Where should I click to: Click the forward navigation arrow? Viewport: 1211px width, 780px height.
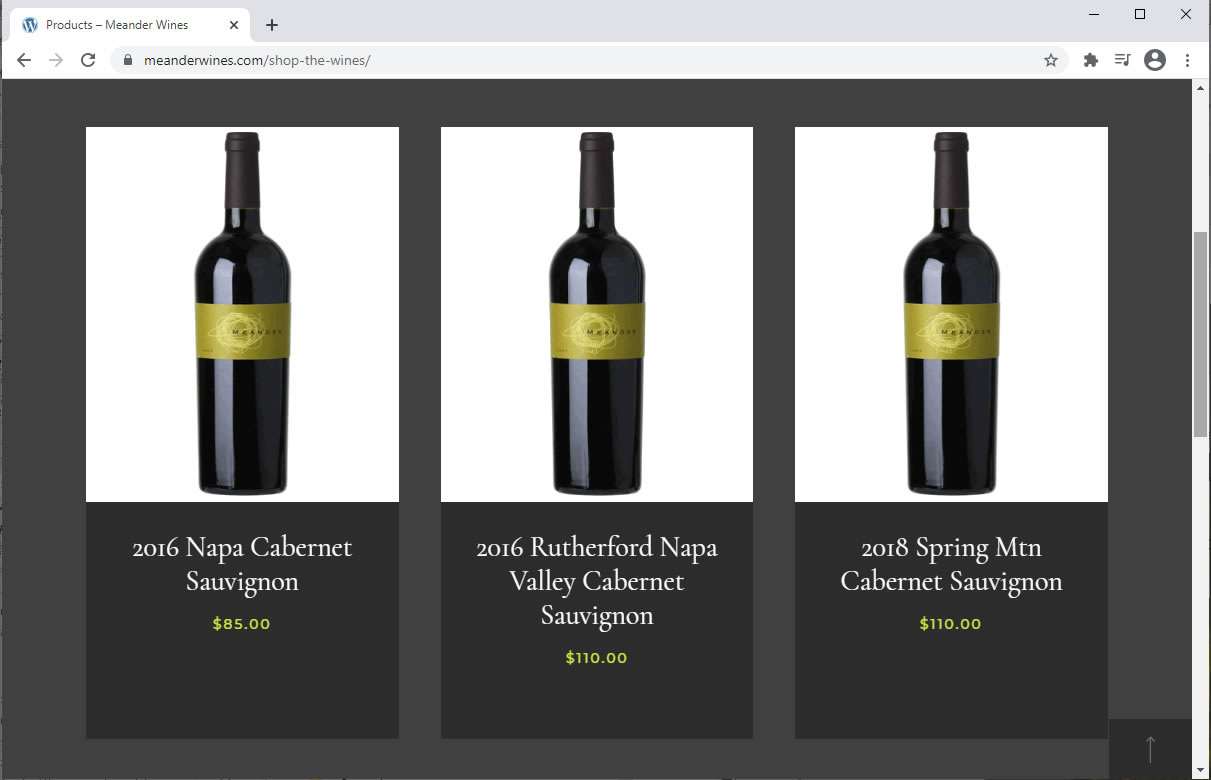56,60
